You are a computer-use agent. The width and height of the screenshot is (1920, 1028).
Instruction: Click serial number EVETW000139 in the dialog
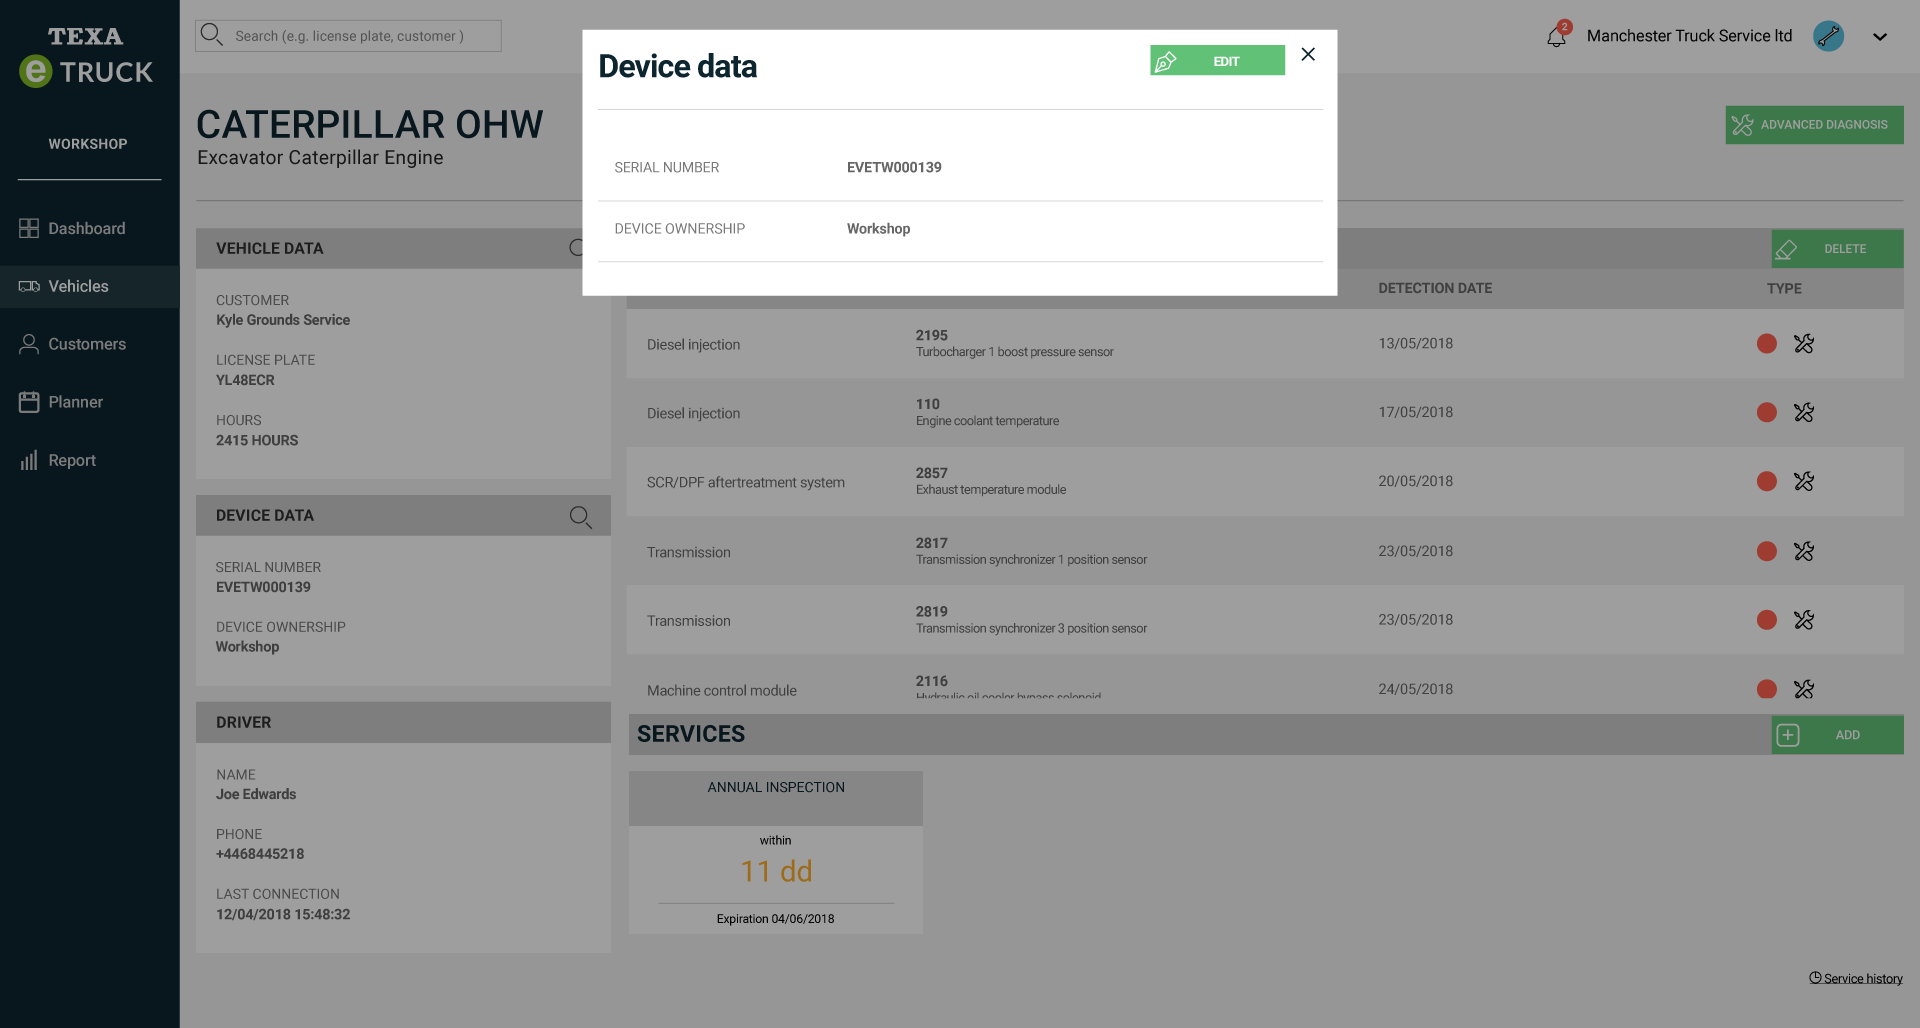point(894,167)
